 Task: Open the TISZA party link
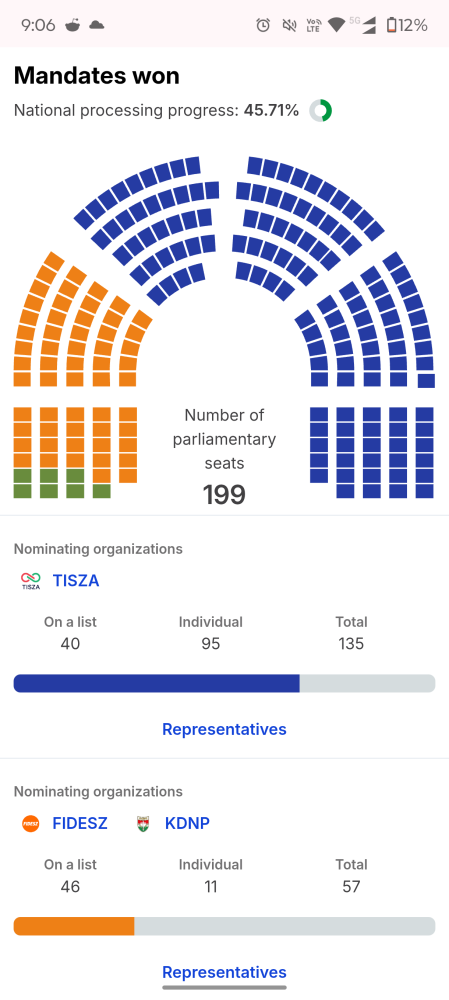(x=76, y=581)
